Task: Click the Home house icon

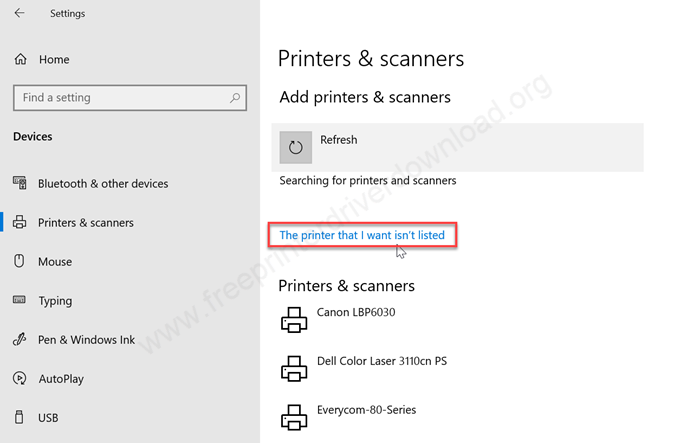Action: (x=20, y=59)
